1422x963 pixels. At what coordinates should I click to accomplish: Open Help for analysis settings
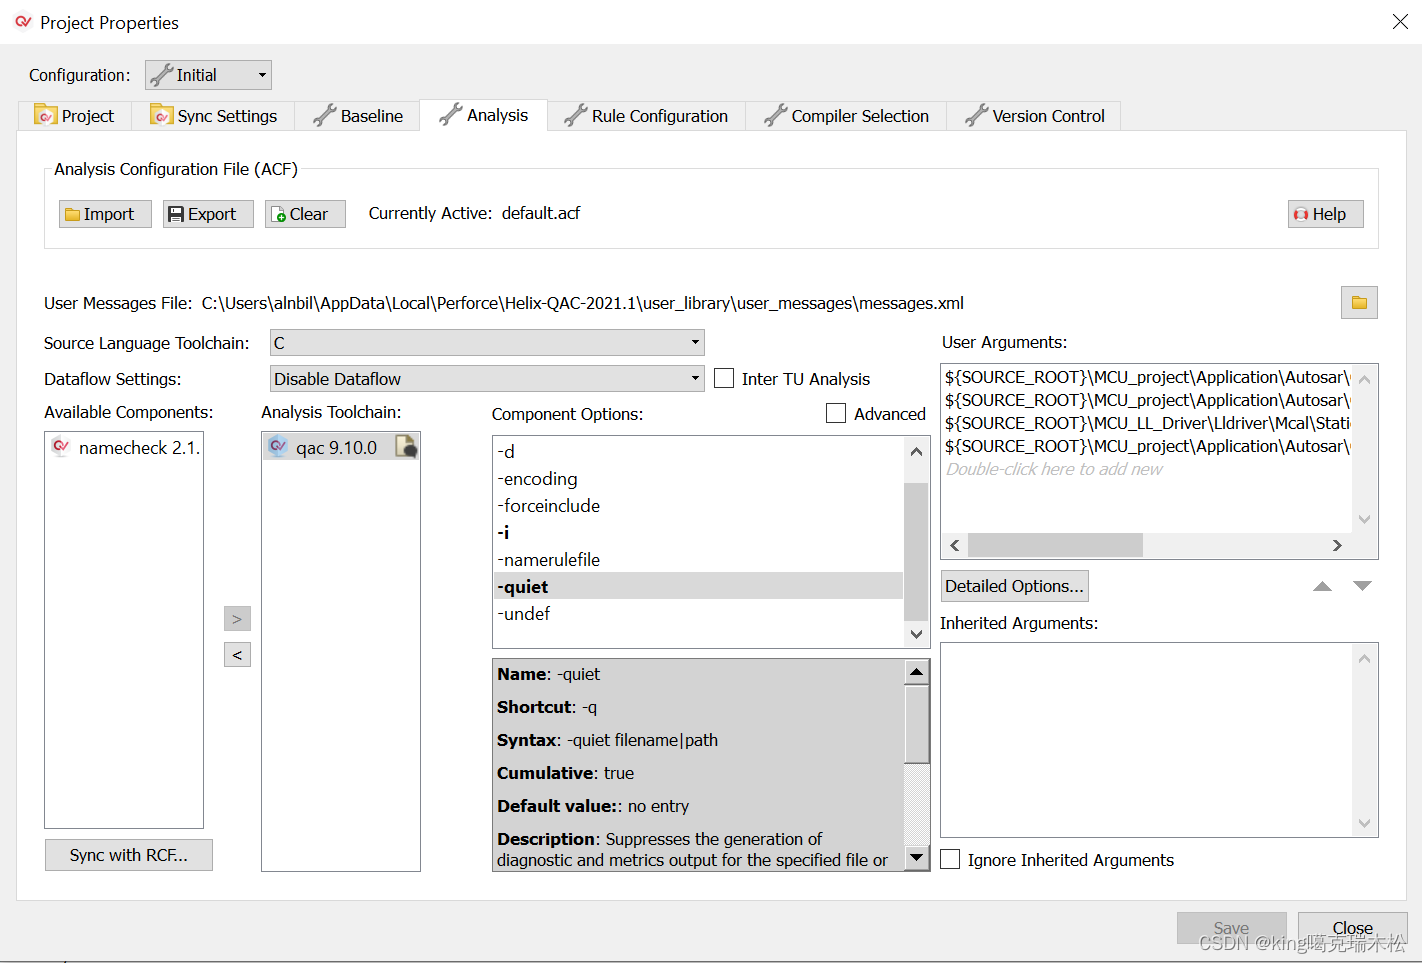pos(1325,214)
